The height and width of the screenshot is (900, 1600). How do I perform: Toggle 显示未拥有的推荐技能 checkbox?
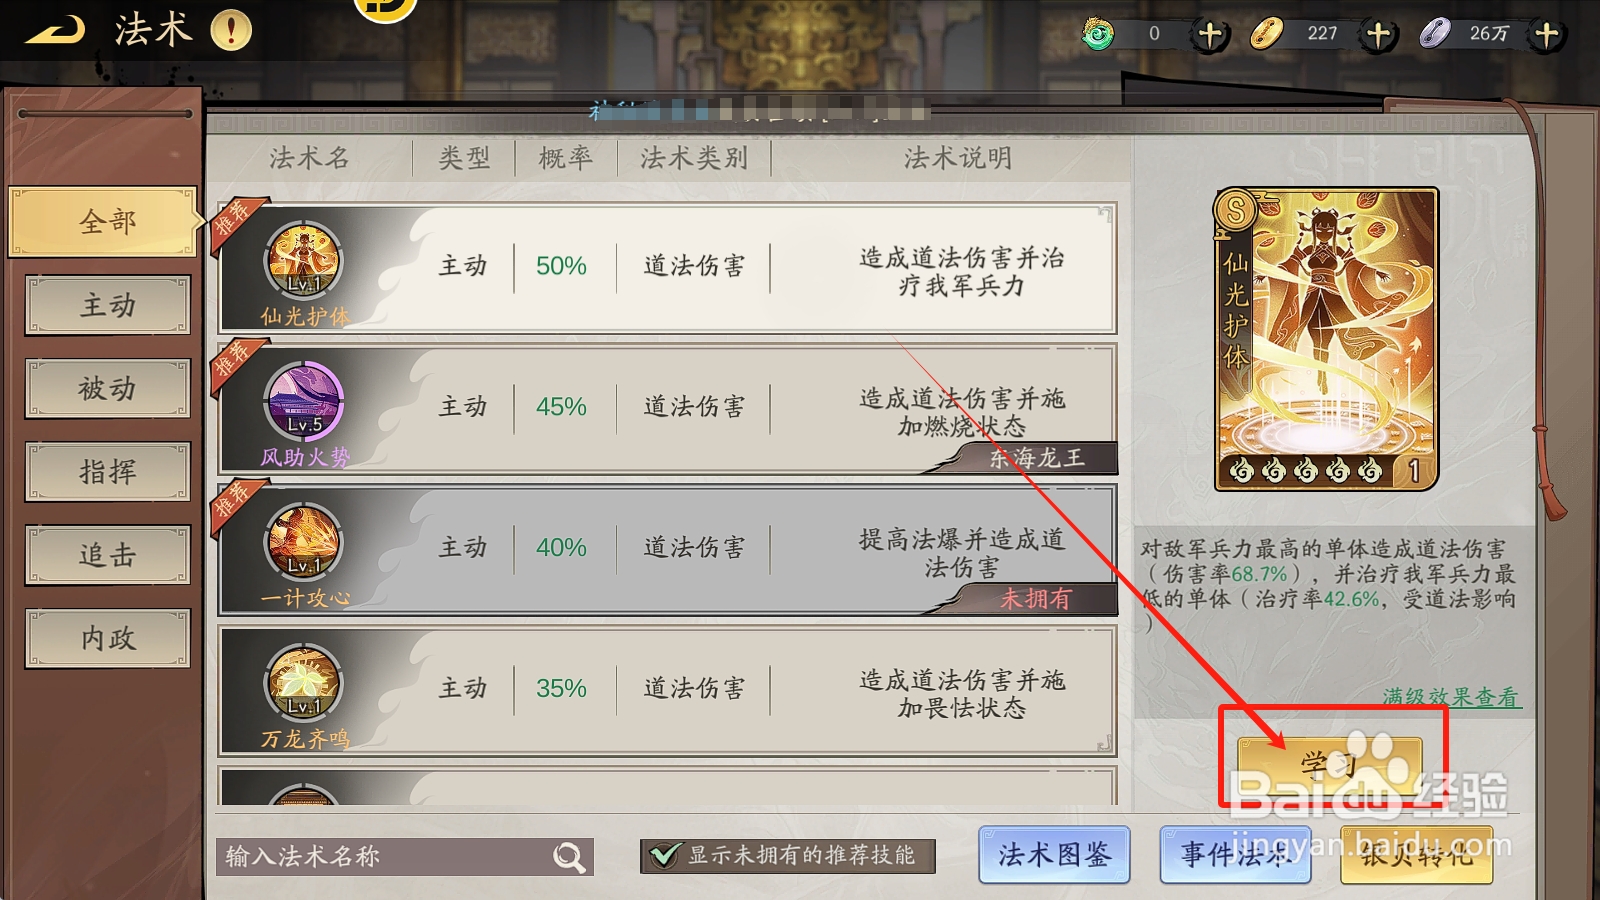pos(662,856)
